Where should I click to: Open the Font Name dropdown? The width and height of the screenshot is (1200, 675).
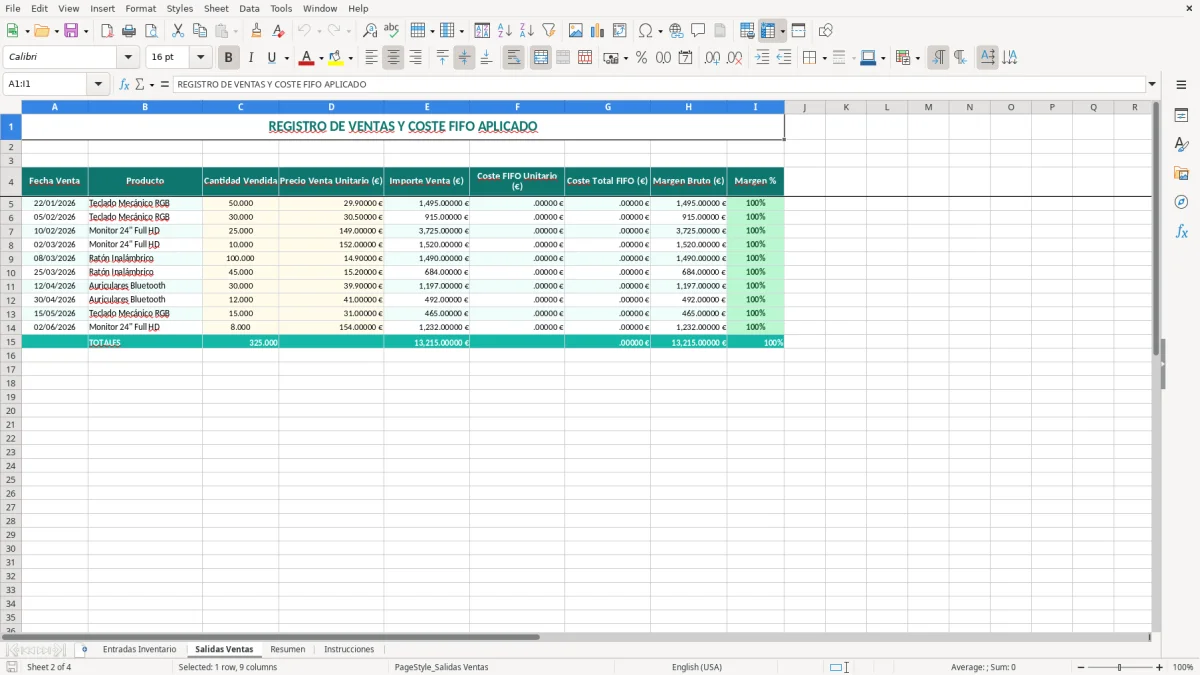tap(128, 58)
